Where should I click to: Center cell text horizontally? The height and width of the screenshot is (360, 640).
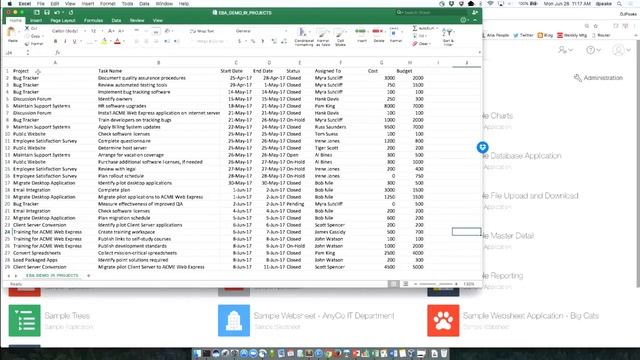pos(146,41)
